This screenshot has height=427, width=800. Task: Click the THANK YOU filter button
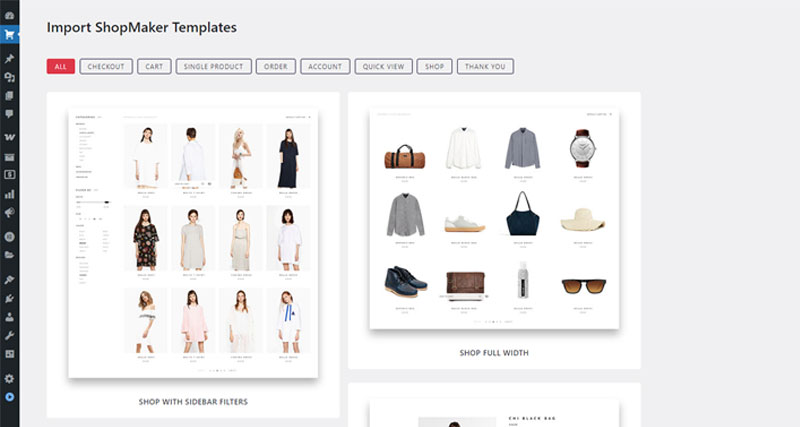coord(485,67)
